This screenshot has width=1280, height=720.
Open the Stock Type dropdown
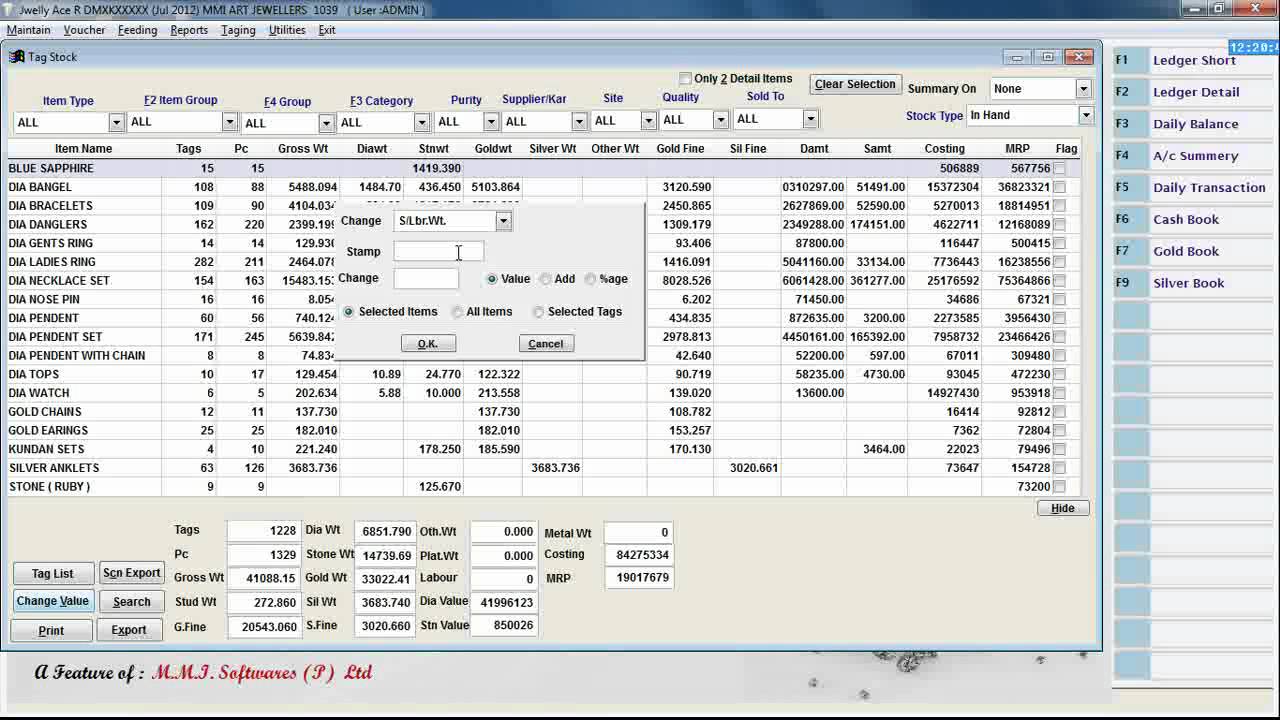point(1085,115)
